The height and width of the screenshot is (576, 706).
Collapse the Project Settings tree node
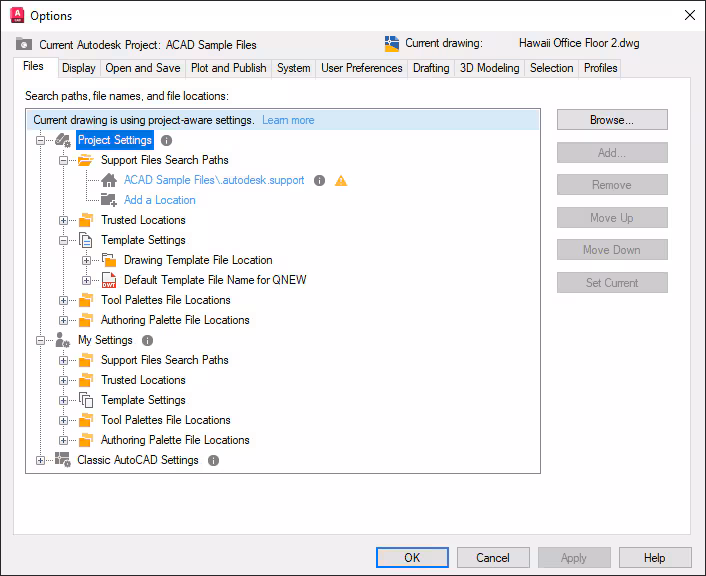[41, 141]
